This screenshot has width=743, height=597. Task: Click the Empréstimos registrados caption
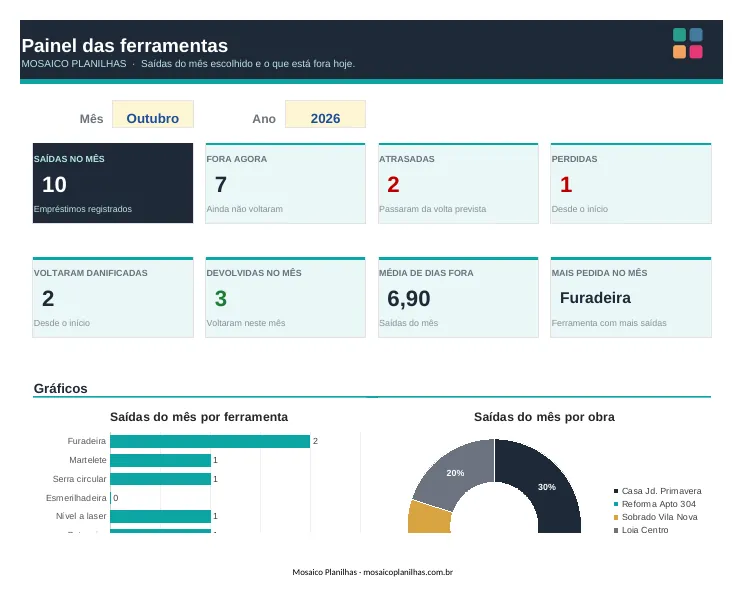pyautogui.click(x=83, y=209)
